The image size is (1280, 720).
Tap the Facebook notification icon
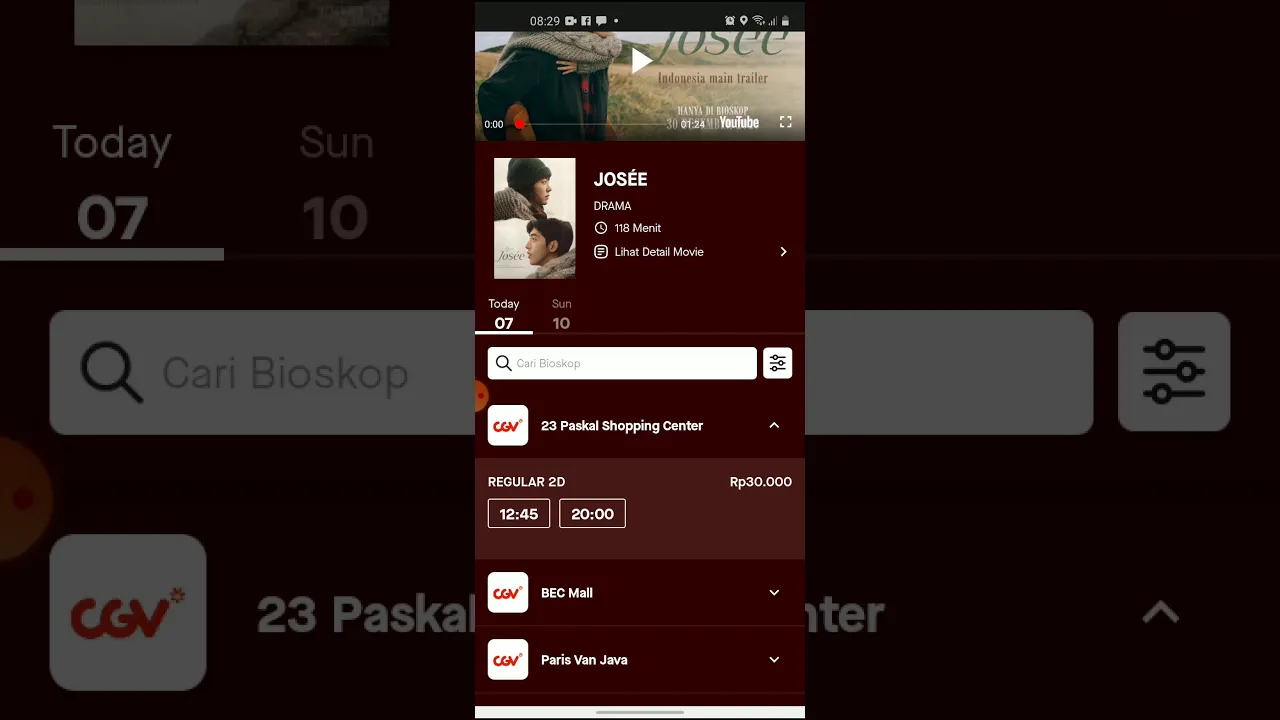pyautogui.click(x=586, y=20)
